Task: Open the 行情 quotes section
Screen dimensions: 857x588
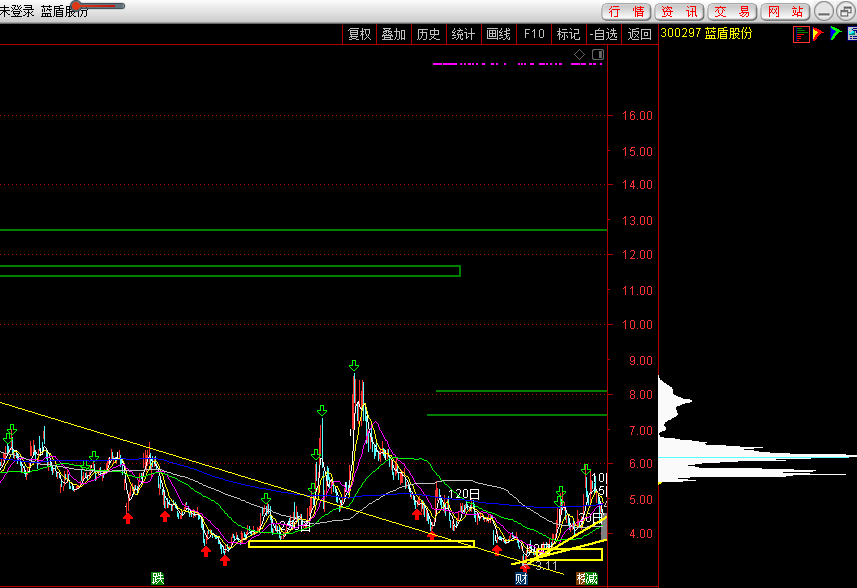Action: click(626, 11)
